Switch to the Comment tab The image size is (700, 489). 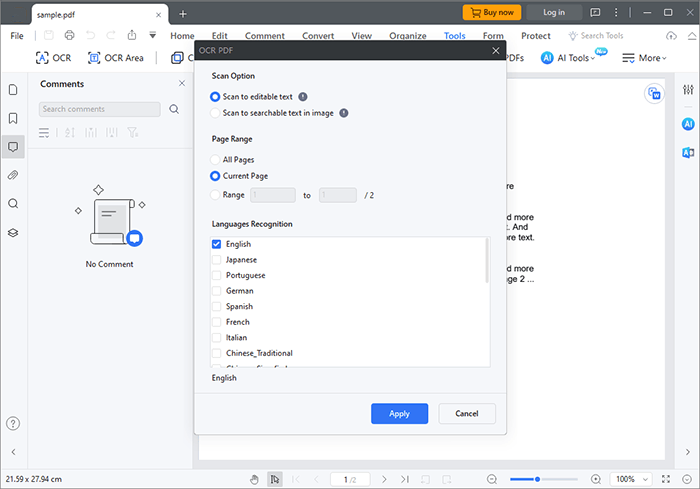pos(264,36)
